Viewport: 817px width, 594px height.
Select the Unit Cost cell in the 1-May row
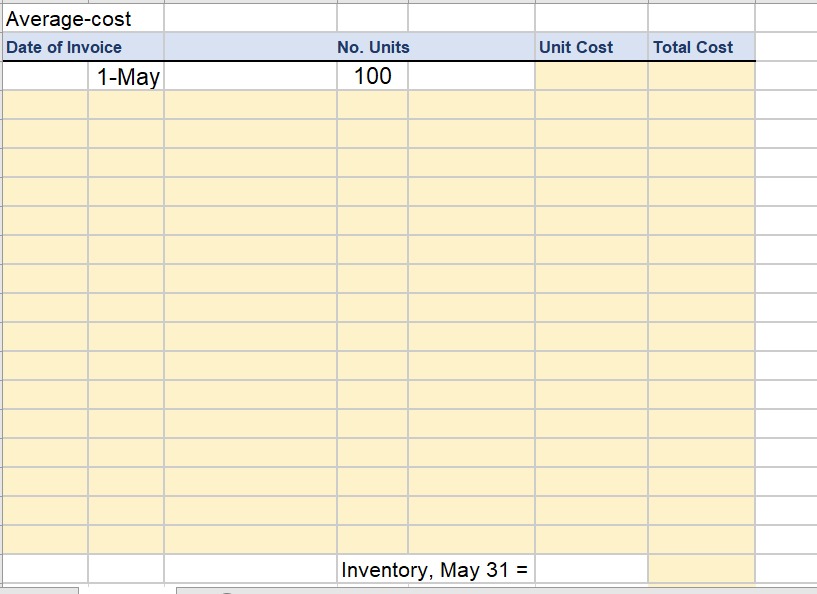point(591,76)
